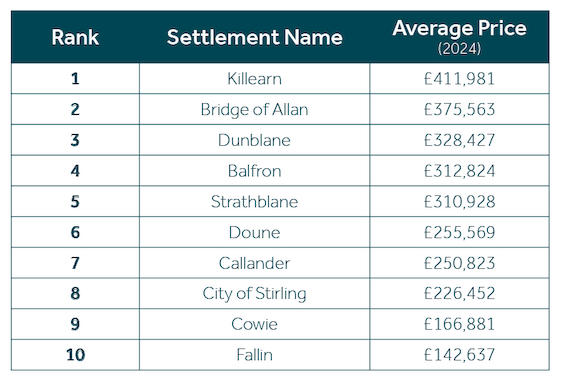
Task: Select the Cowie settlement name
Action: tap(254, 324)
